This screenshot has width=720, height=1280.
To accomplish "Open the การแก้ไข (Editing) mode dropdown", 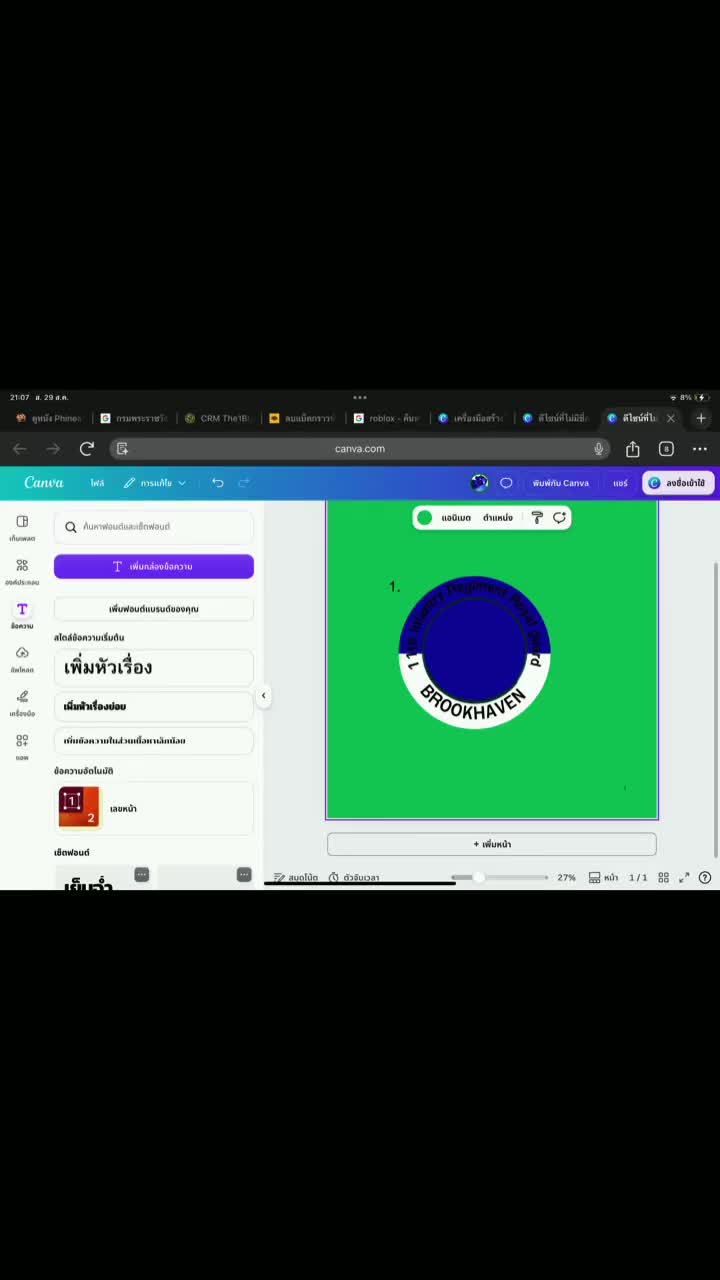I will tap(155, 483).
